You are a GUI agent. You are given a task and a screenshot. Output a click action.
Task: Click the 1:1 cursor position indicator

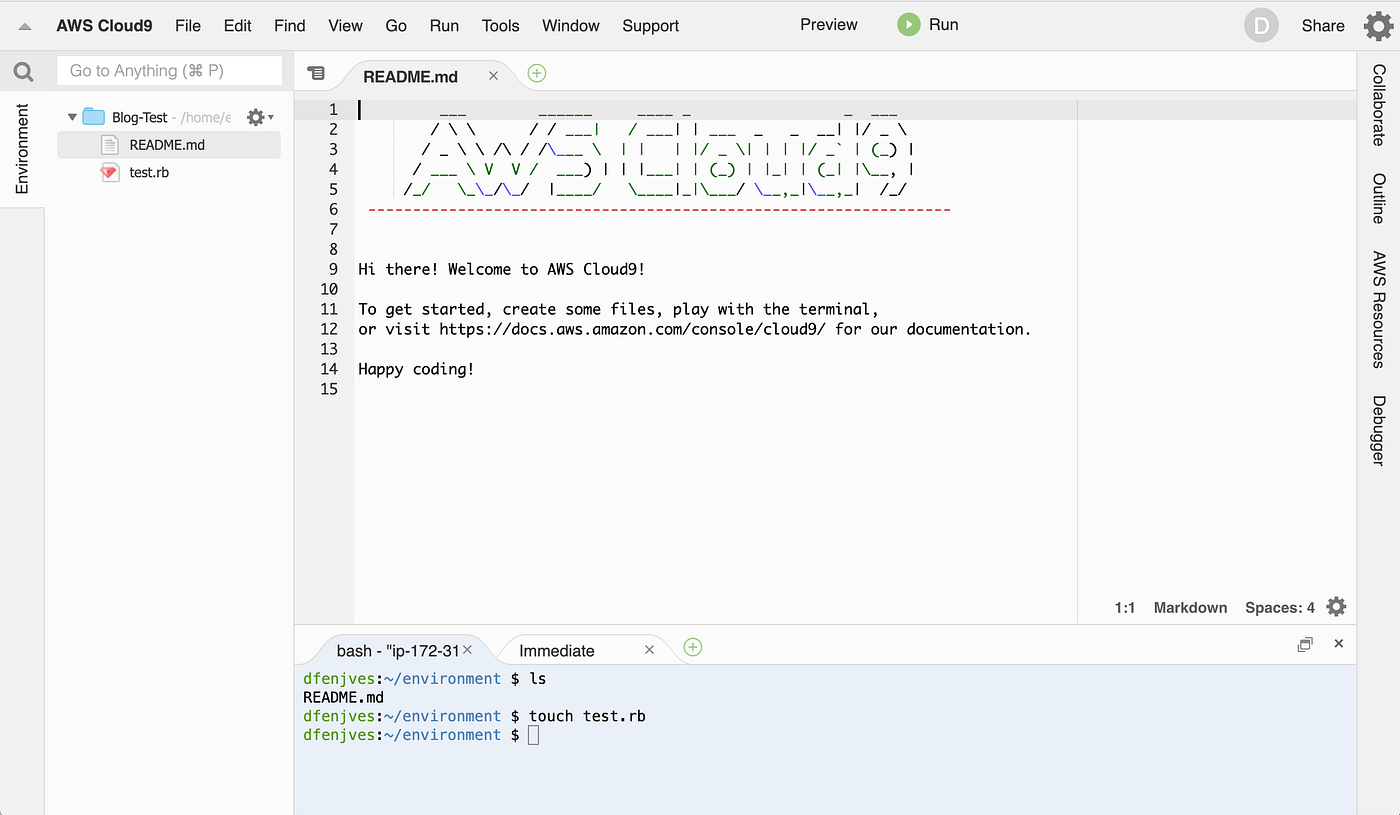point(1125,607)
